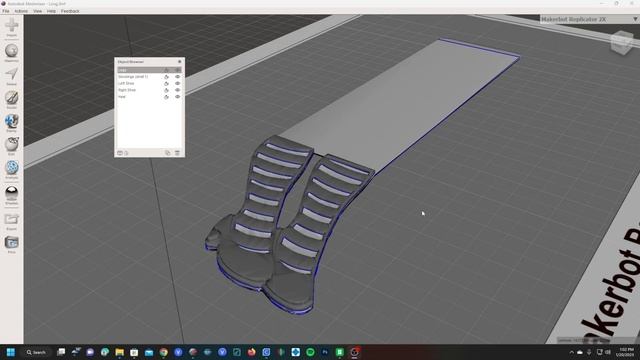This screenshot has width=640, height=360.
Task: Select the highlighted first row in Object Browser
Action: (149, 70)
